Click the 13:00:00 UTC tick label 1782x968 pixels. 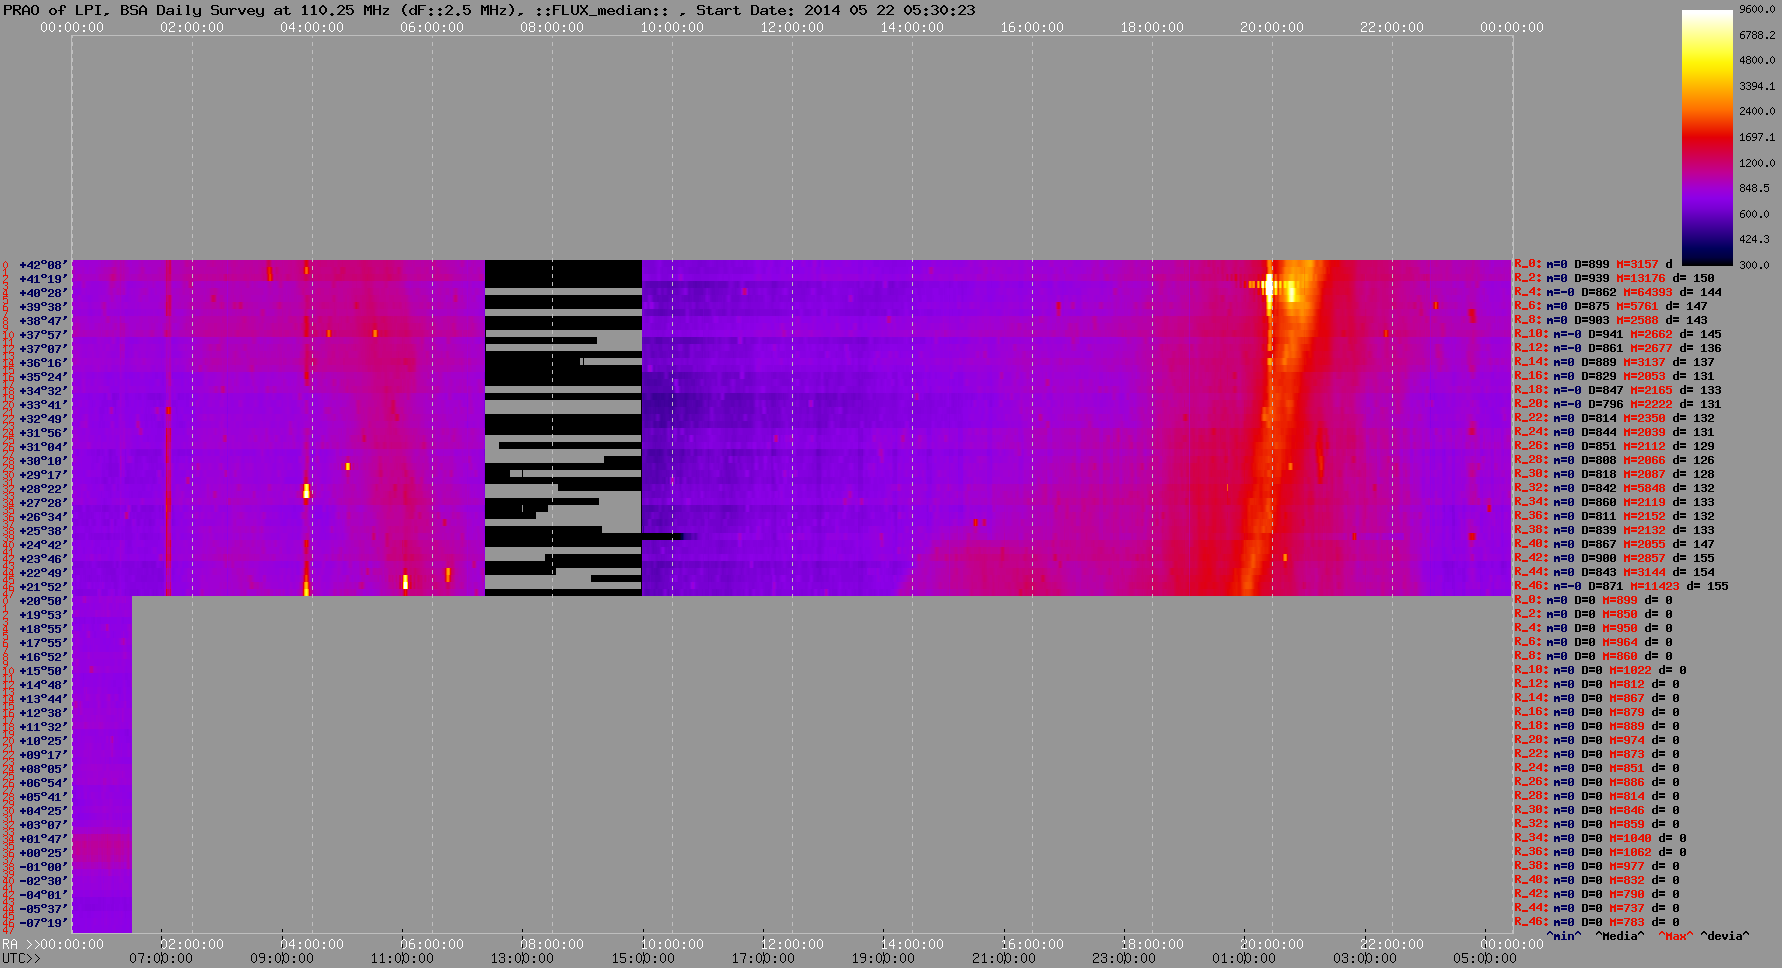point(522,958)
